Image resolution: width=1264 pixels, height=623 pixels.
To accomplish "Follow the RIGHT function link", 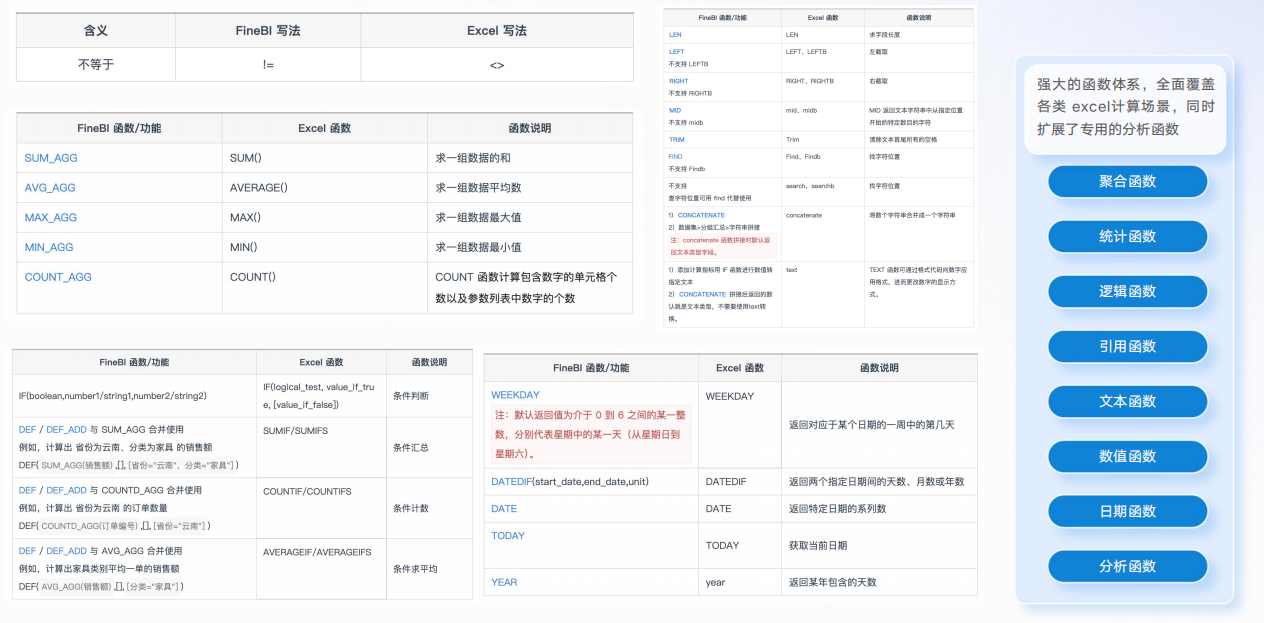I will [x=678, y=81].
